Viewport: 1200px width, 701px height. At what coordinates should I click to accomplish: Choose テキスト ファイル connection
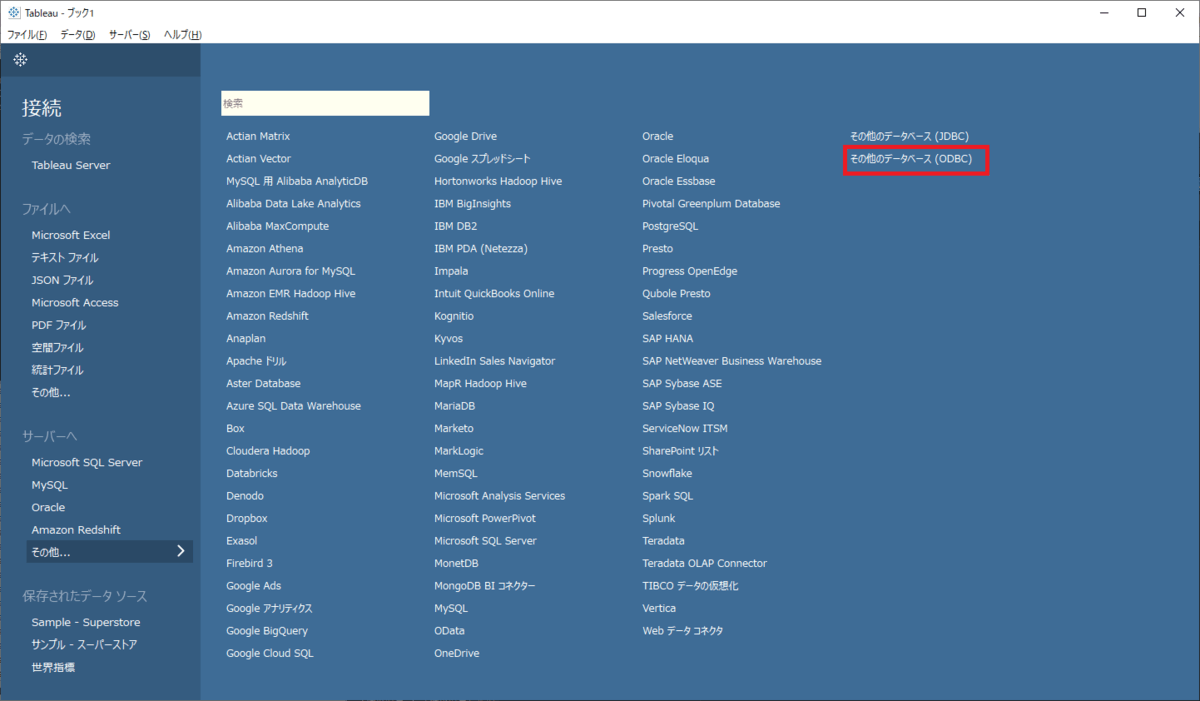click(65, 258)
